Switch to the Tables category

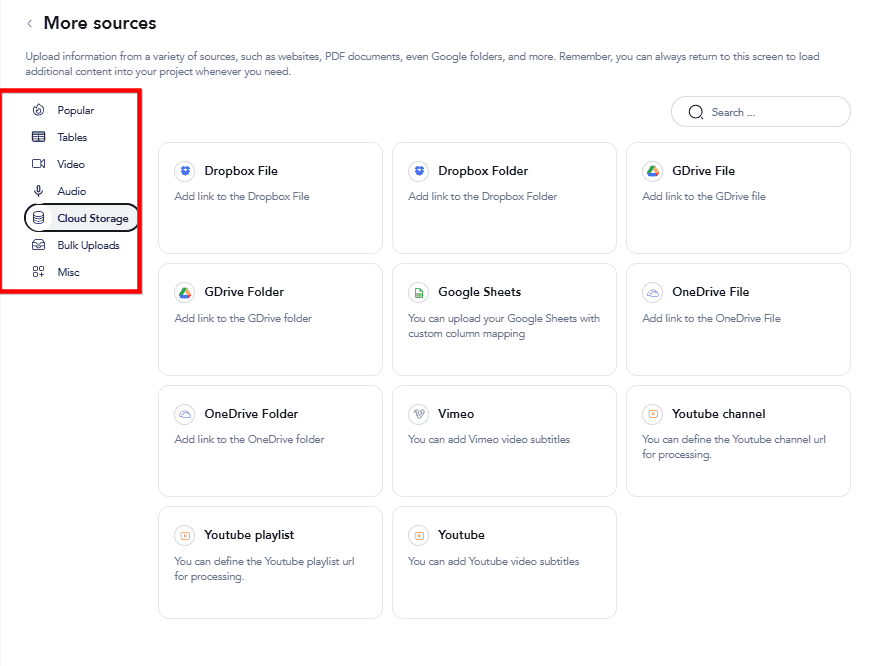(x=62, y=136)
